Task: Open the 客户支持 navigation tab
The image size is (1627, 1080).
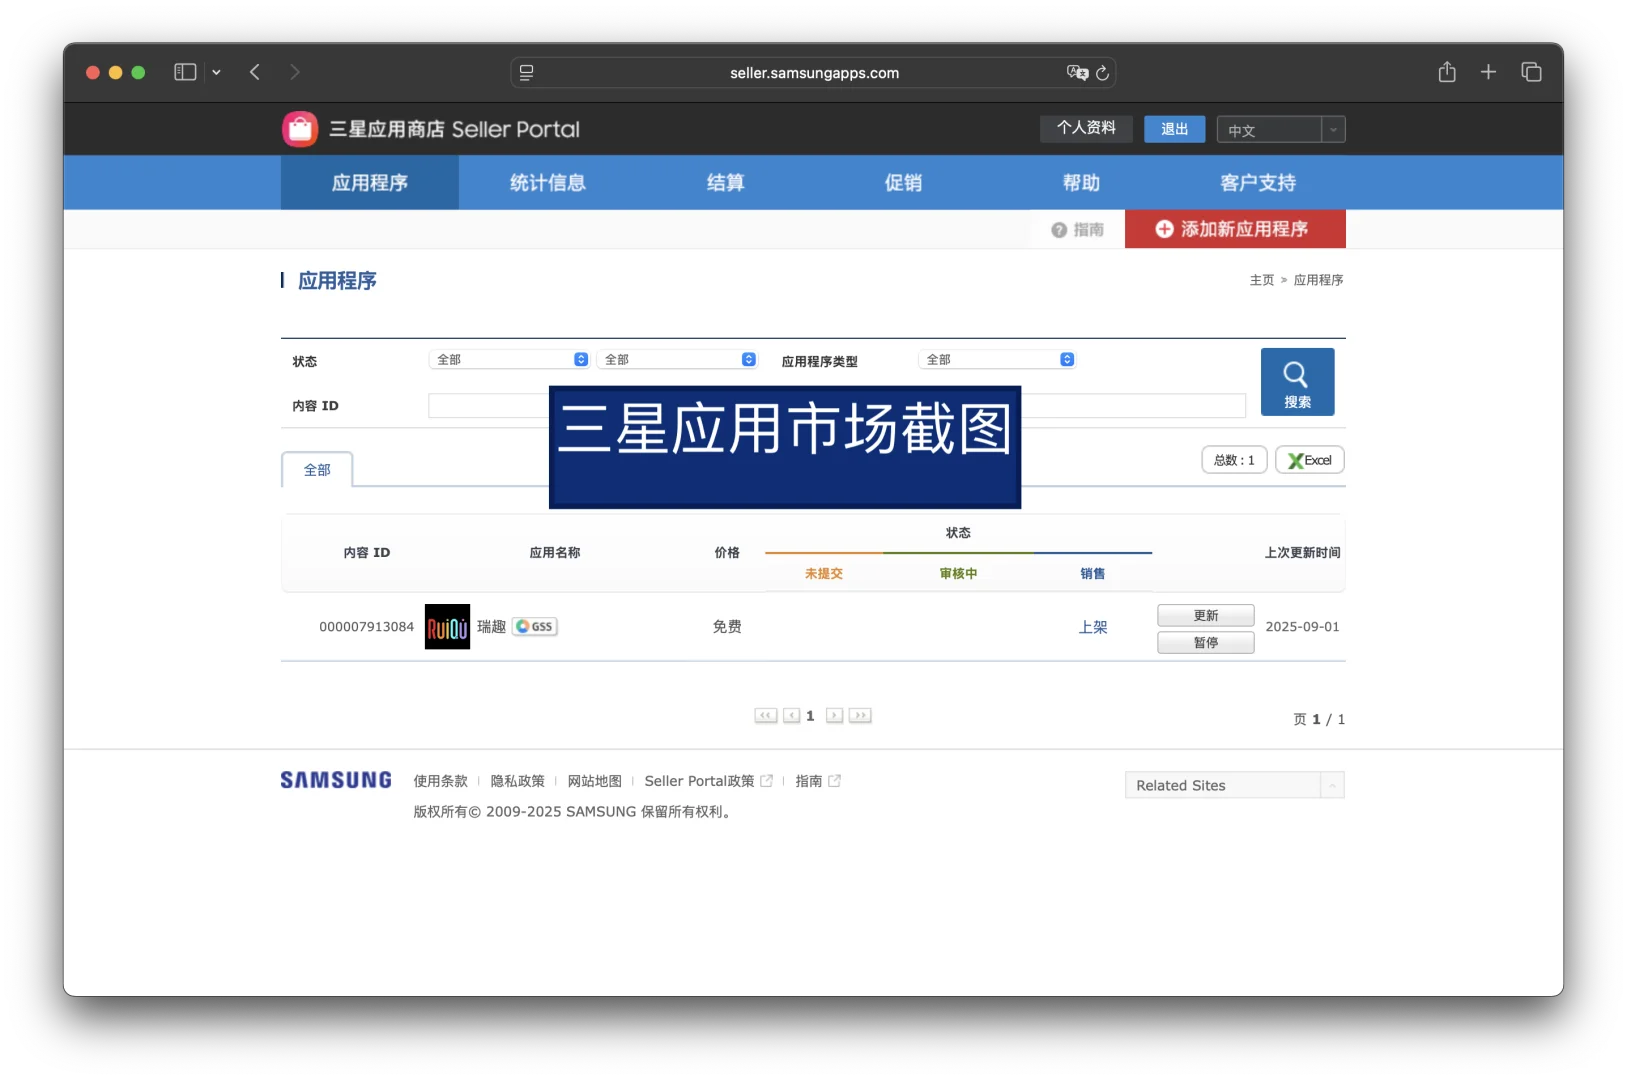Action: (1258, 183)
